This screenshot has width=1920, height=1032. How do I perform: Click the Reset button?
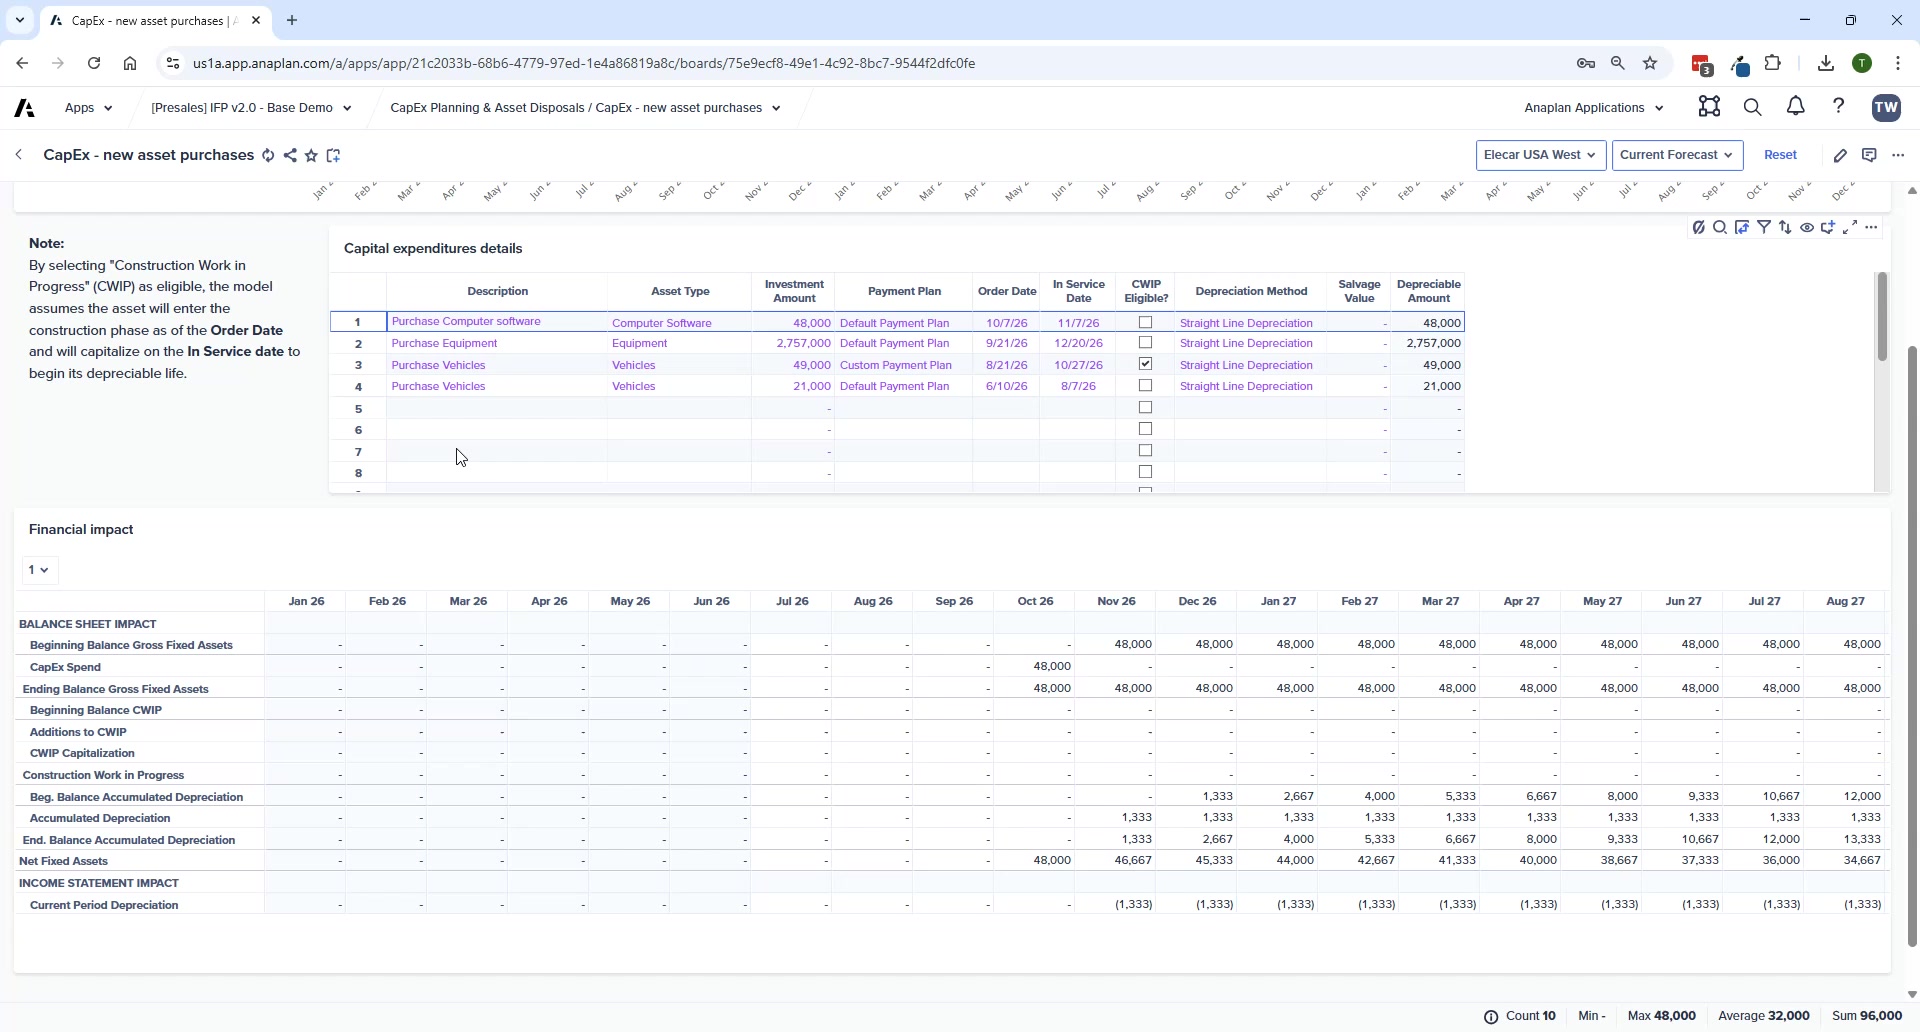tap(1780, 155)
